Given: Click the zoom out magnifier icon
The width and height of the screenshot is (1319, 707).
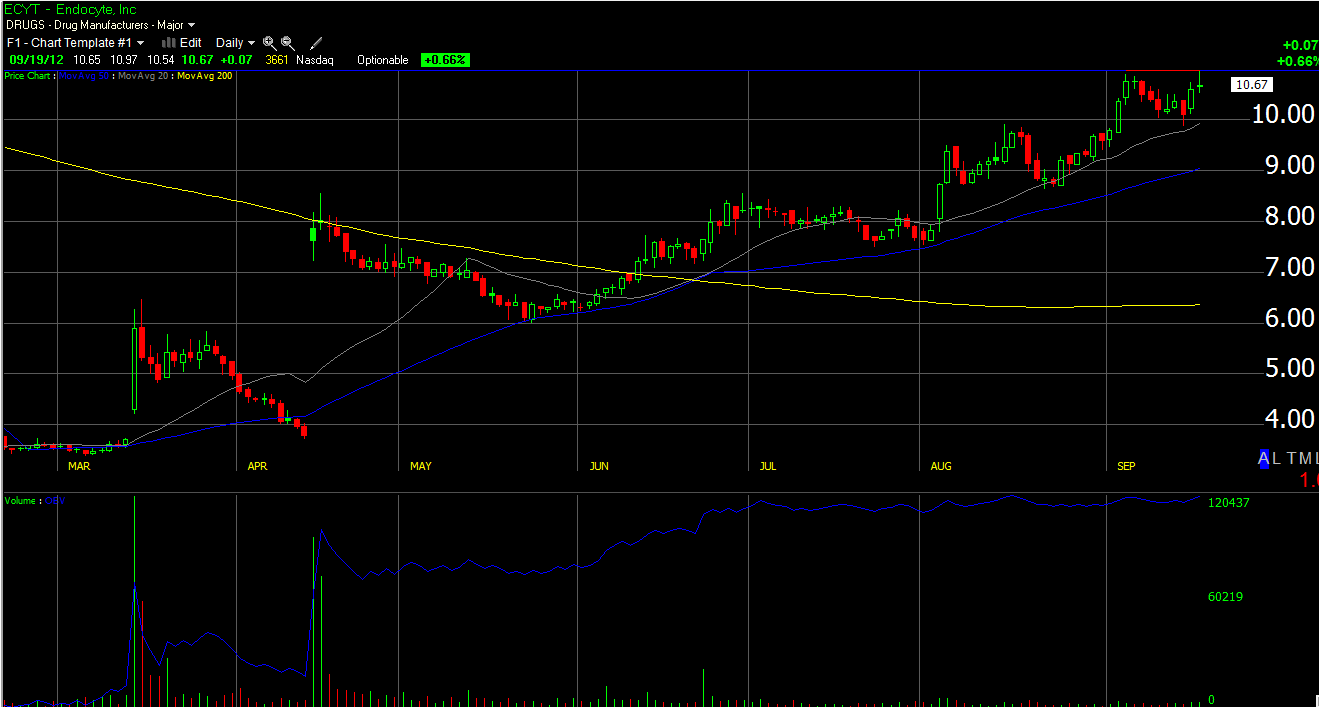Looking at the screenshot, I should [x=287, y=43].
